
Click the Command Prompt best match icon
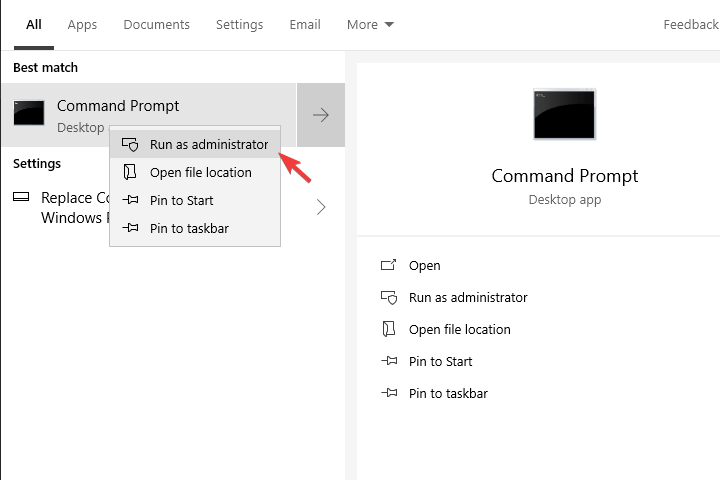(29, 113)
